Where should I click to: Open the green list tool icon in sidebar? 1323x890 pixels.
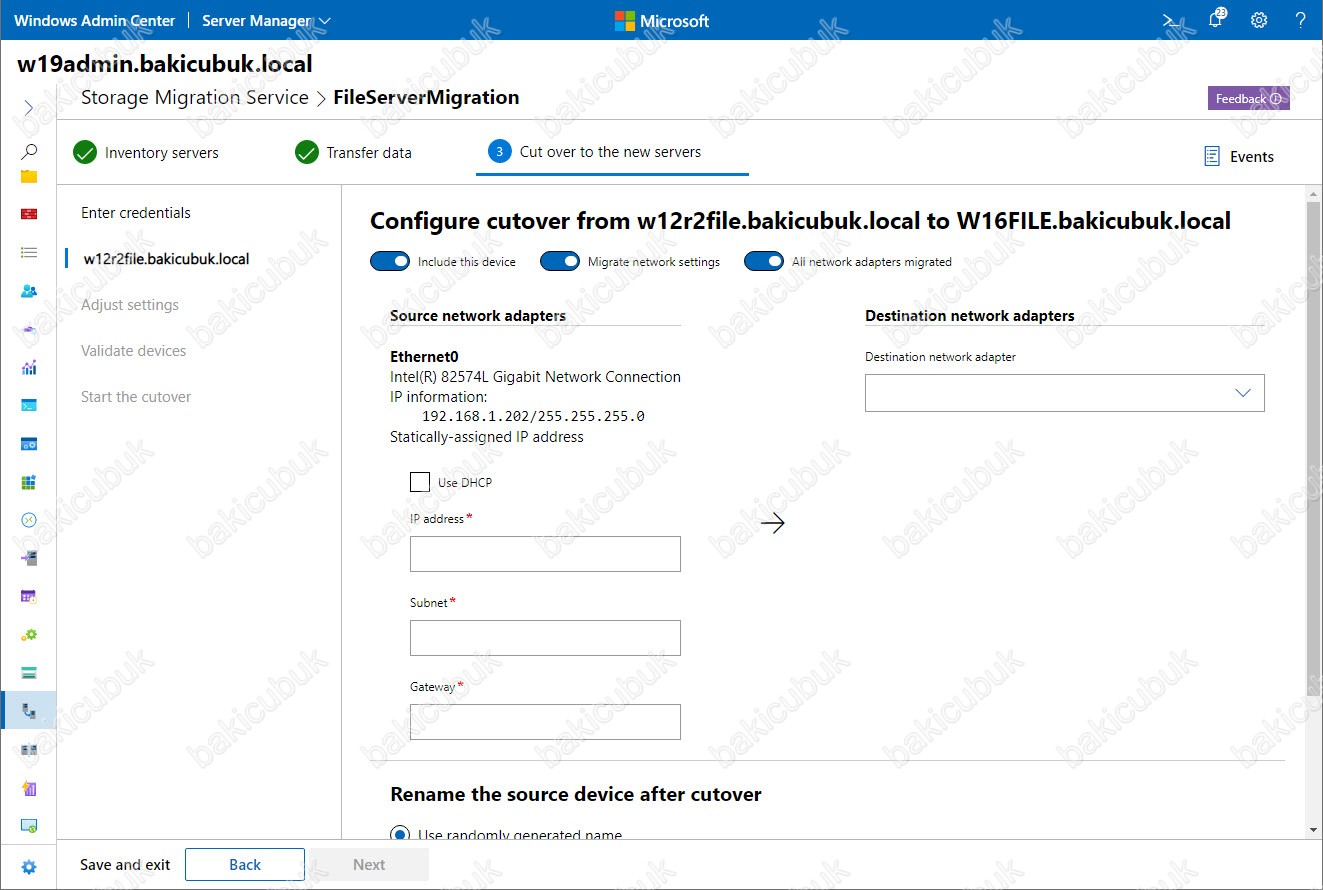pyautogui.click(x=29, y=253)
